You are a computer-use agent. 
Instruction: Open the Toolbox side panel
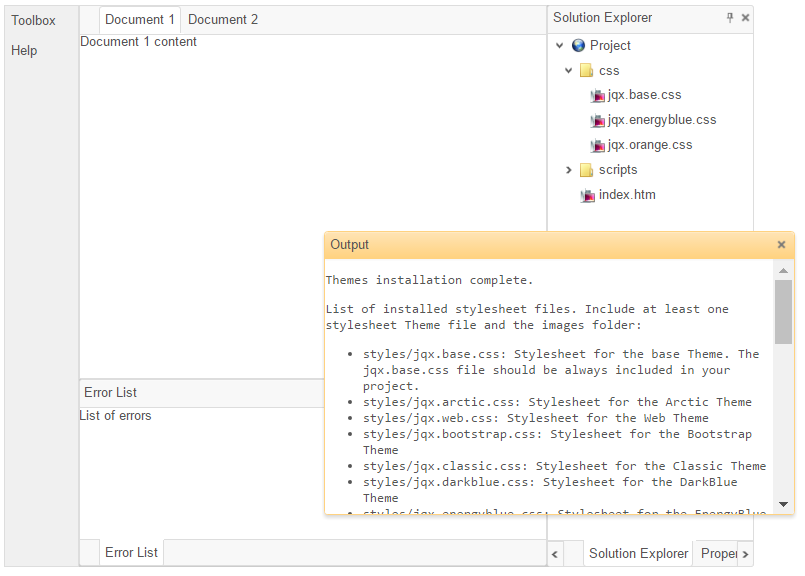(x=34, y=21)
